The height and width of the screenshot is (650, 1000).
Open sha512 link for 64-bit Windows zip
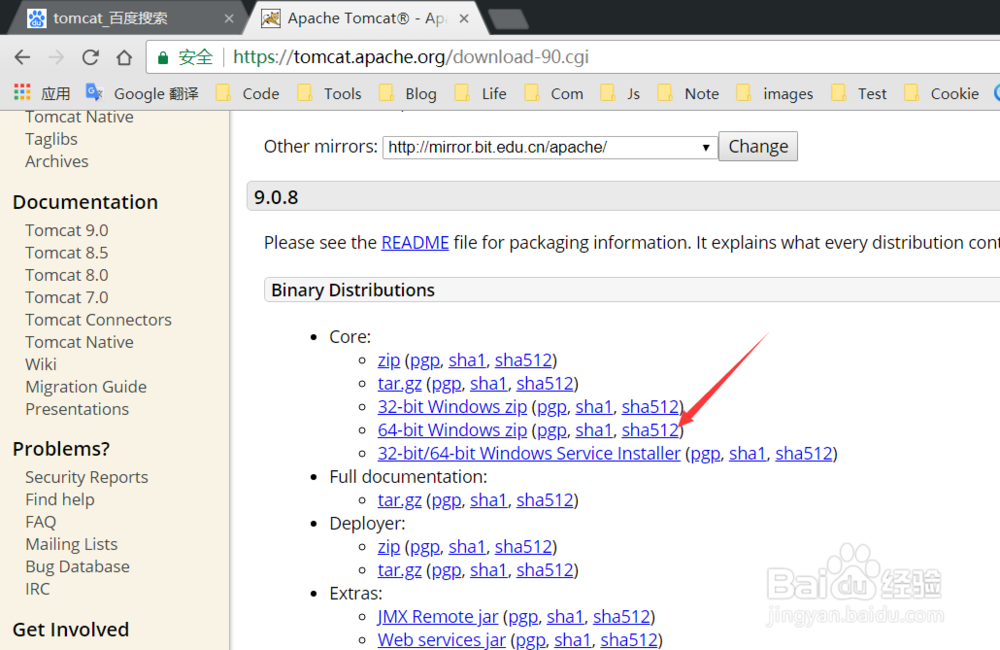pos(650,431)
